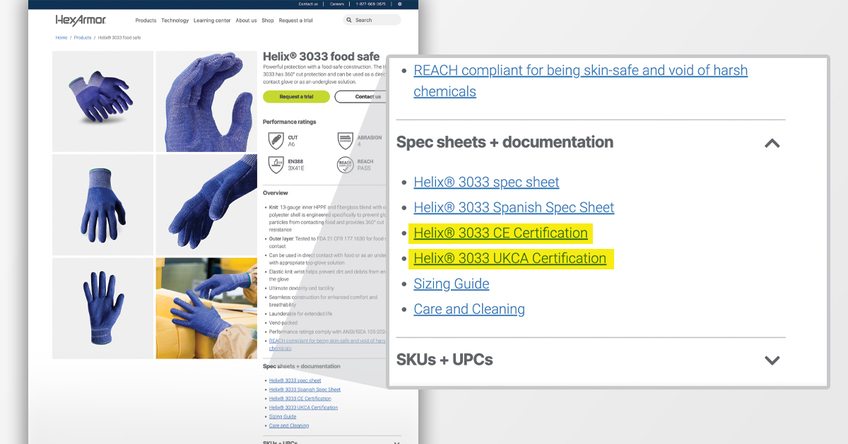Viewport: 848px width, 444px height.
Task: Click the search magnifier icon
Action: coord(349,20)
